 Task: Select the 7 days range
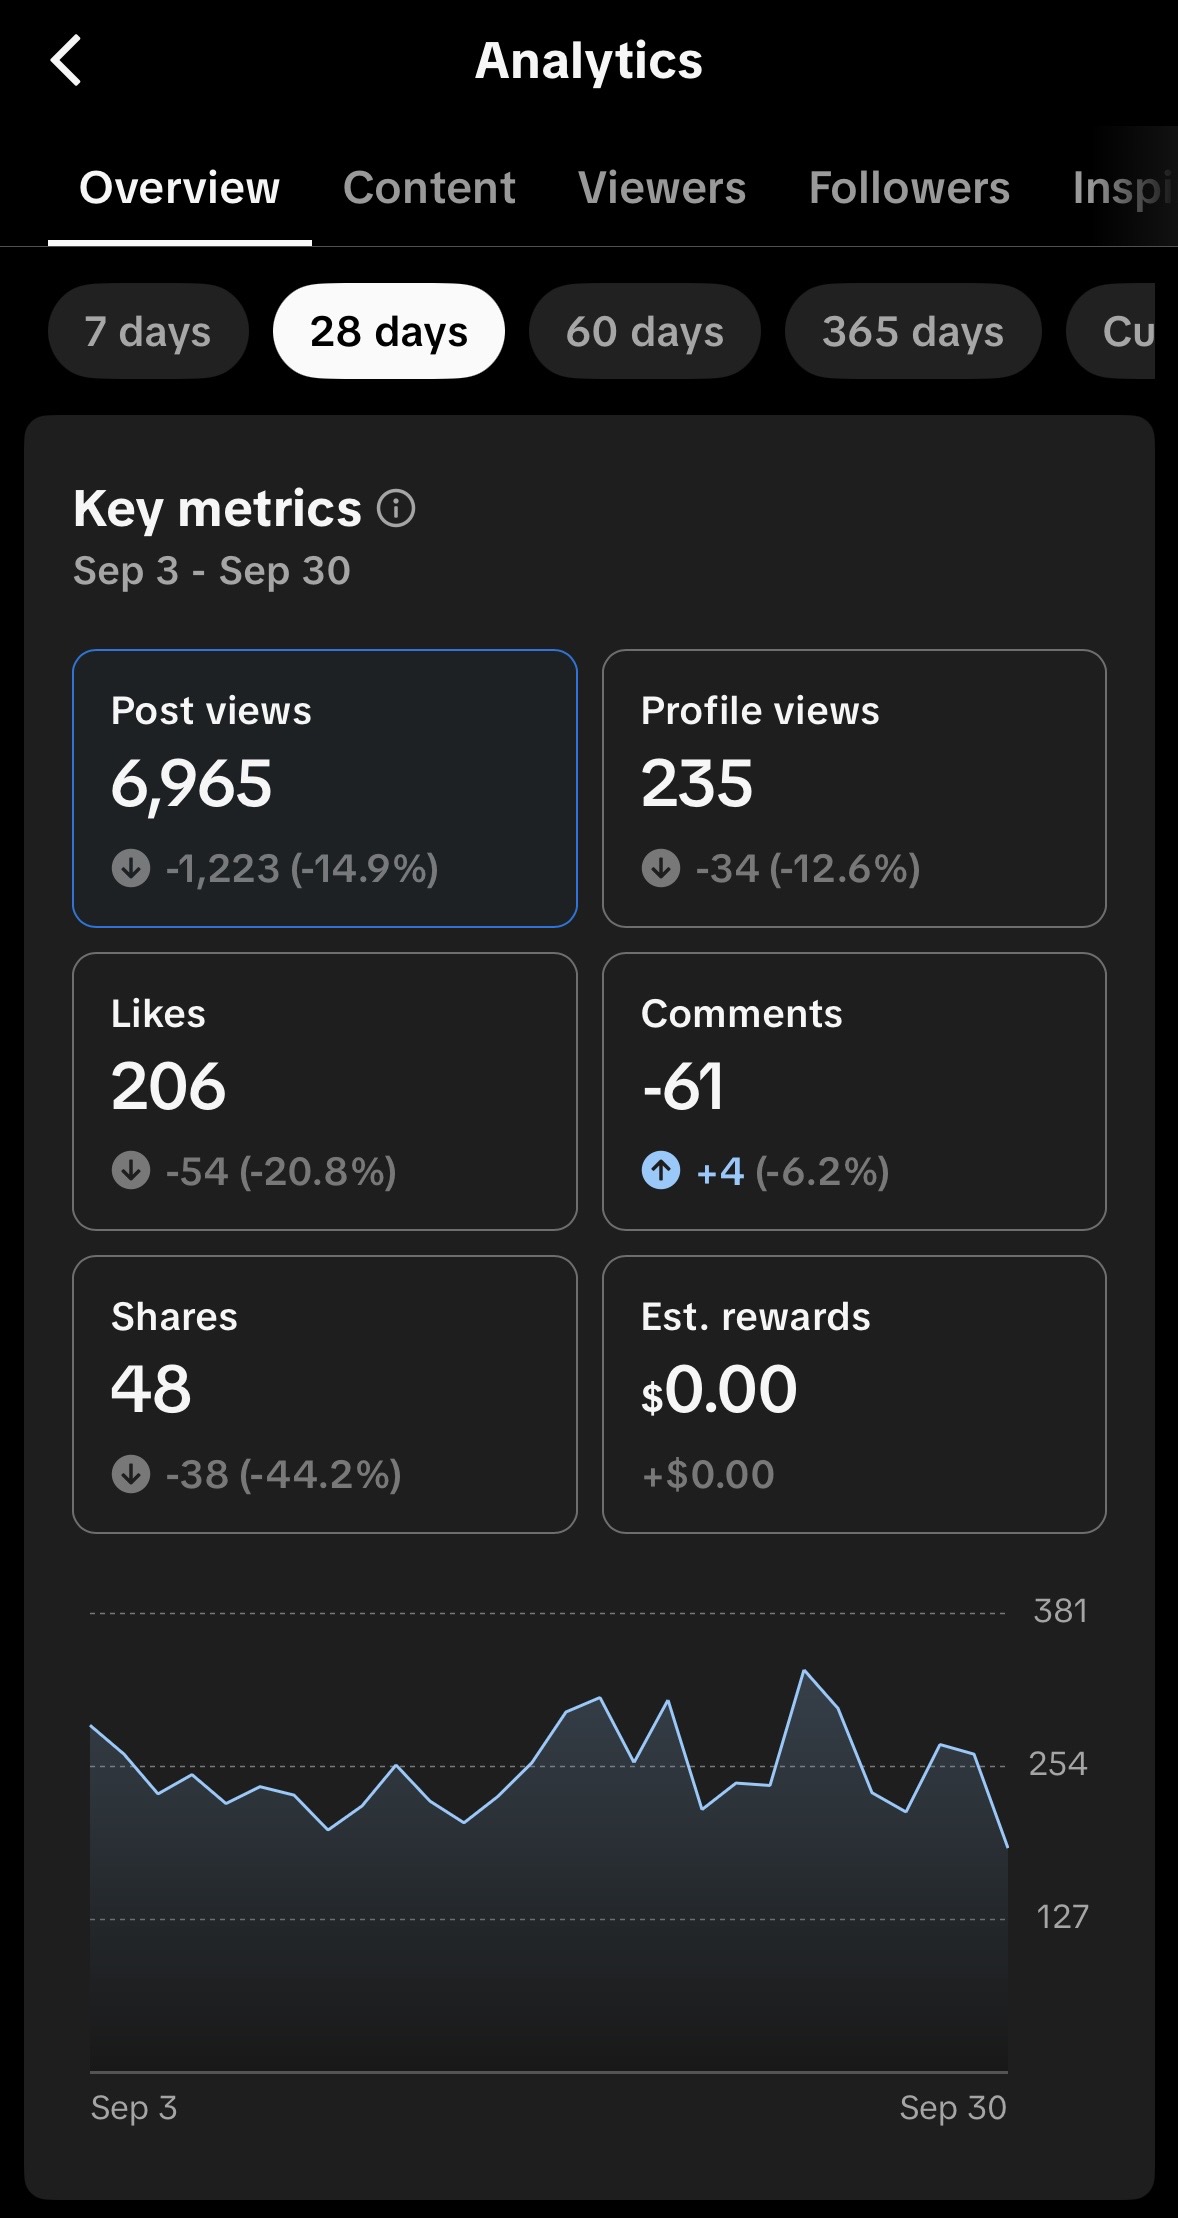point(148,331)
